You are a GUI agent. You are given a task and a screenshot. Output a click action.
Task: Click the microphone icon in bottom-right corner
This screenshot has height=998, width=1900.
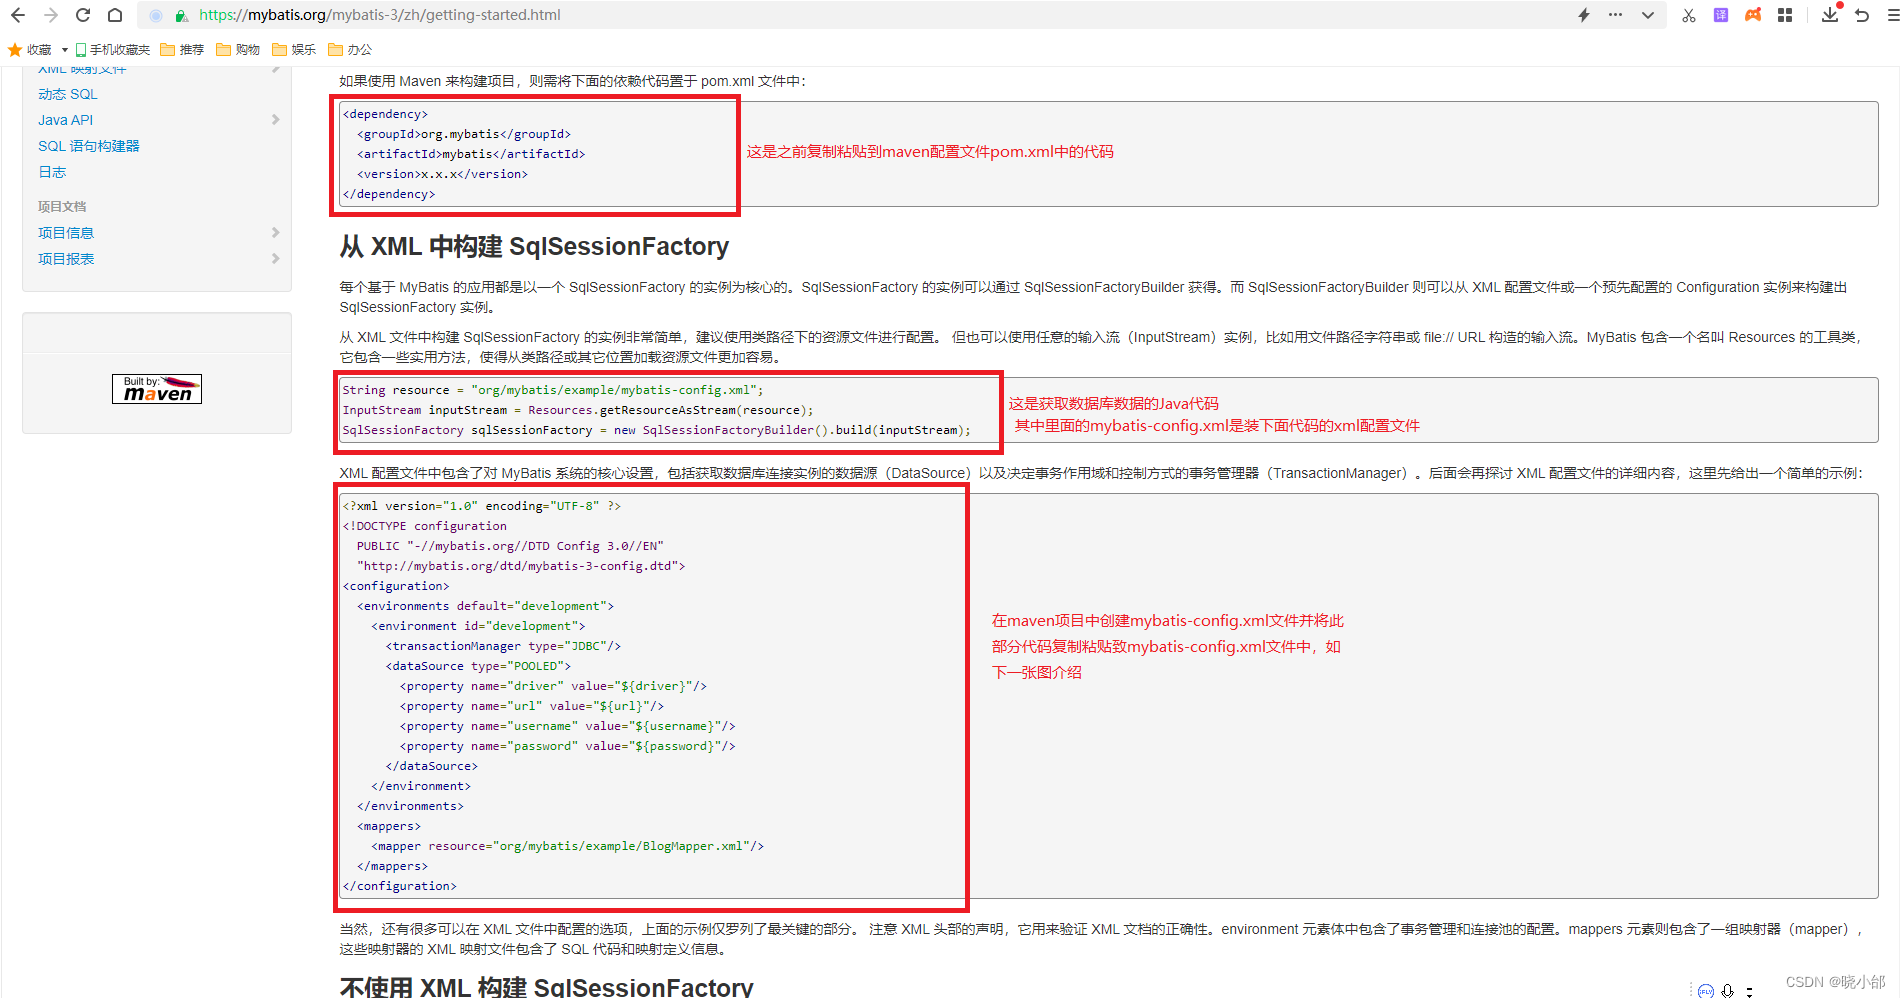[1727, 991]
